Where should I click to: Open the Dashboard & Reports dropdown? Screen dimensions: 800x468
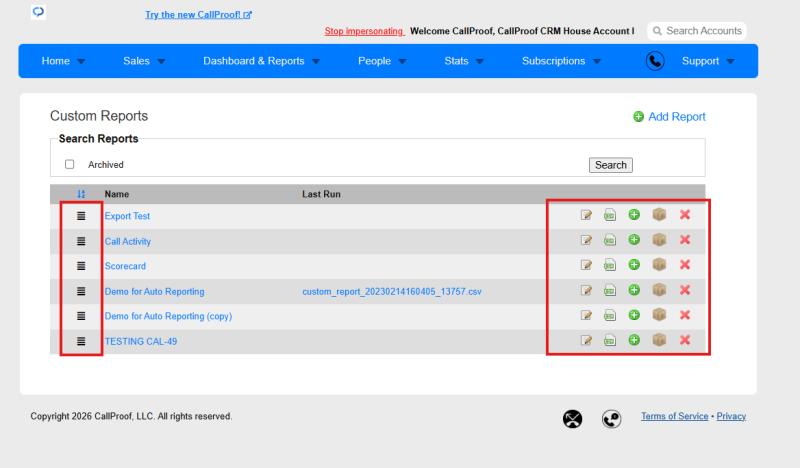(x=262, y=61)
